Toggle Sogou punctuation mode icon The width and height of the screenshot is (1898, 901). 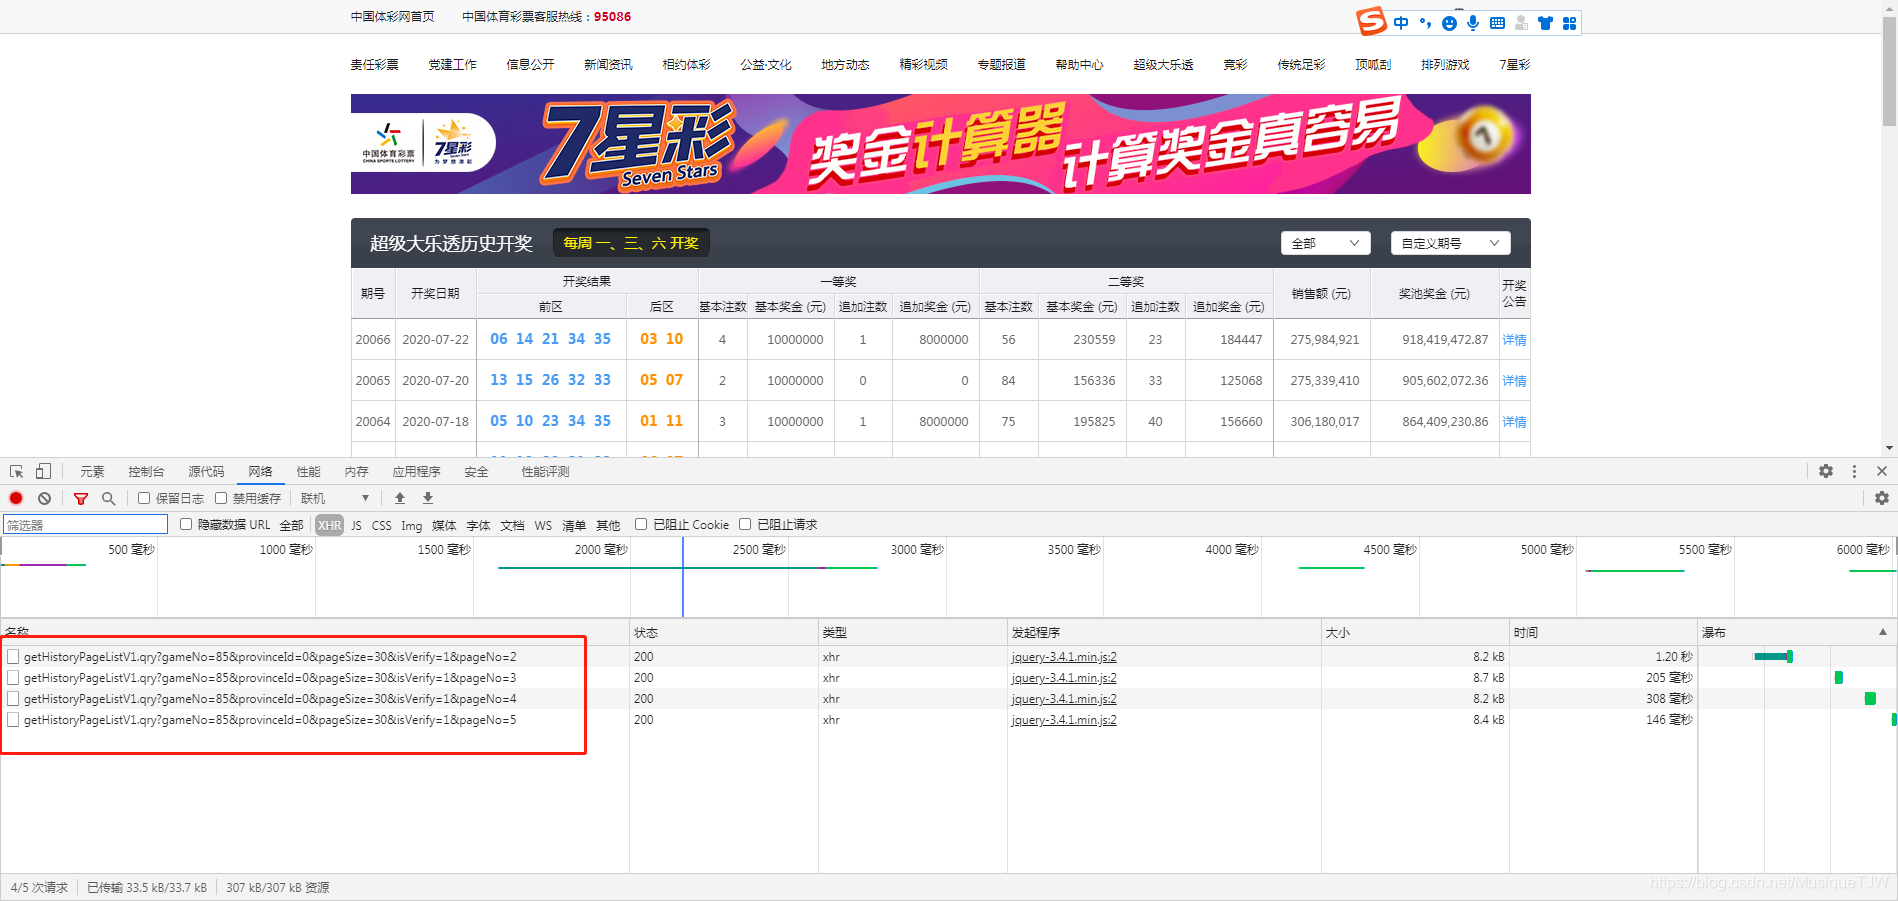[x=1425, y=23]
